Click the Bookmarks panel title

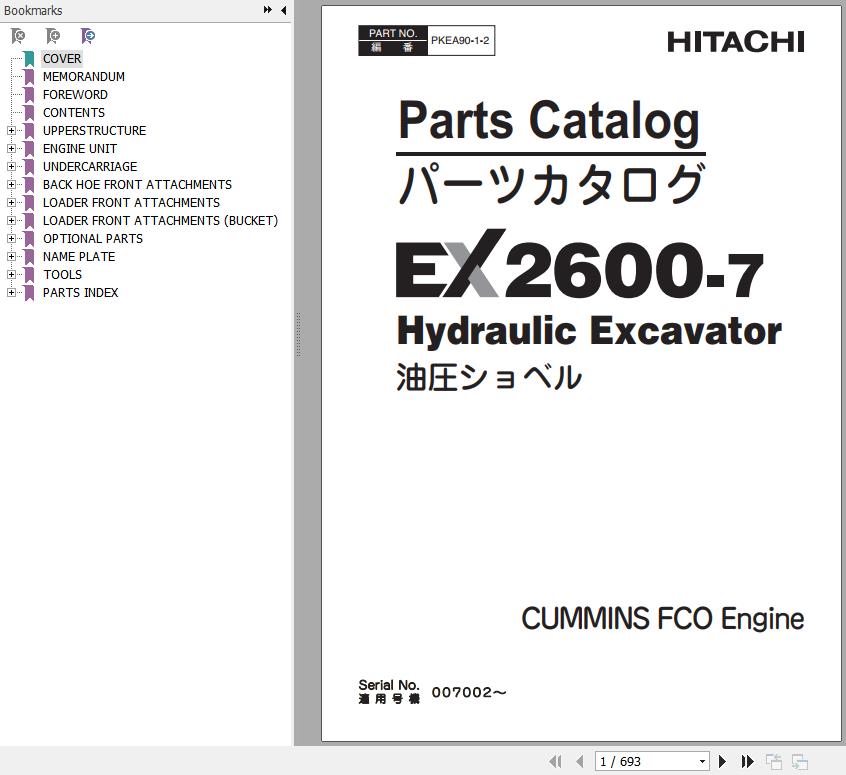(33, 10)
